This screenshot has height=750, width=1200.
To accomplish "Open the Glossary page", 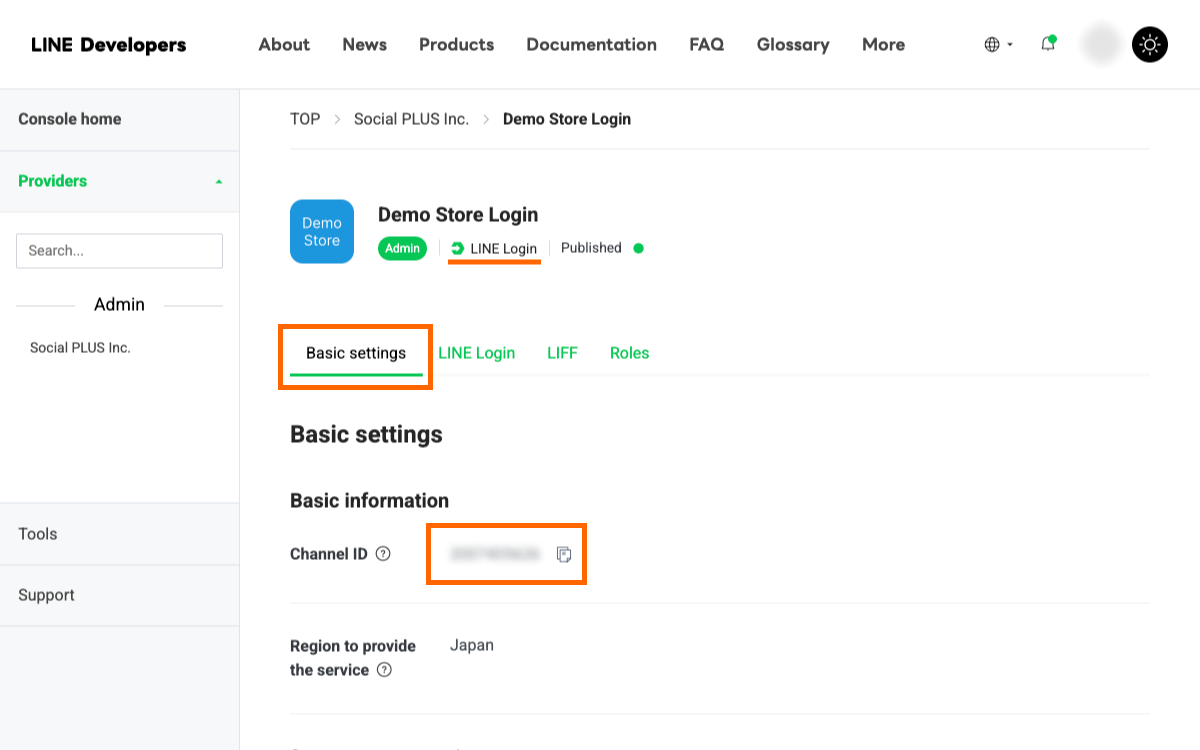I will 793,45.
